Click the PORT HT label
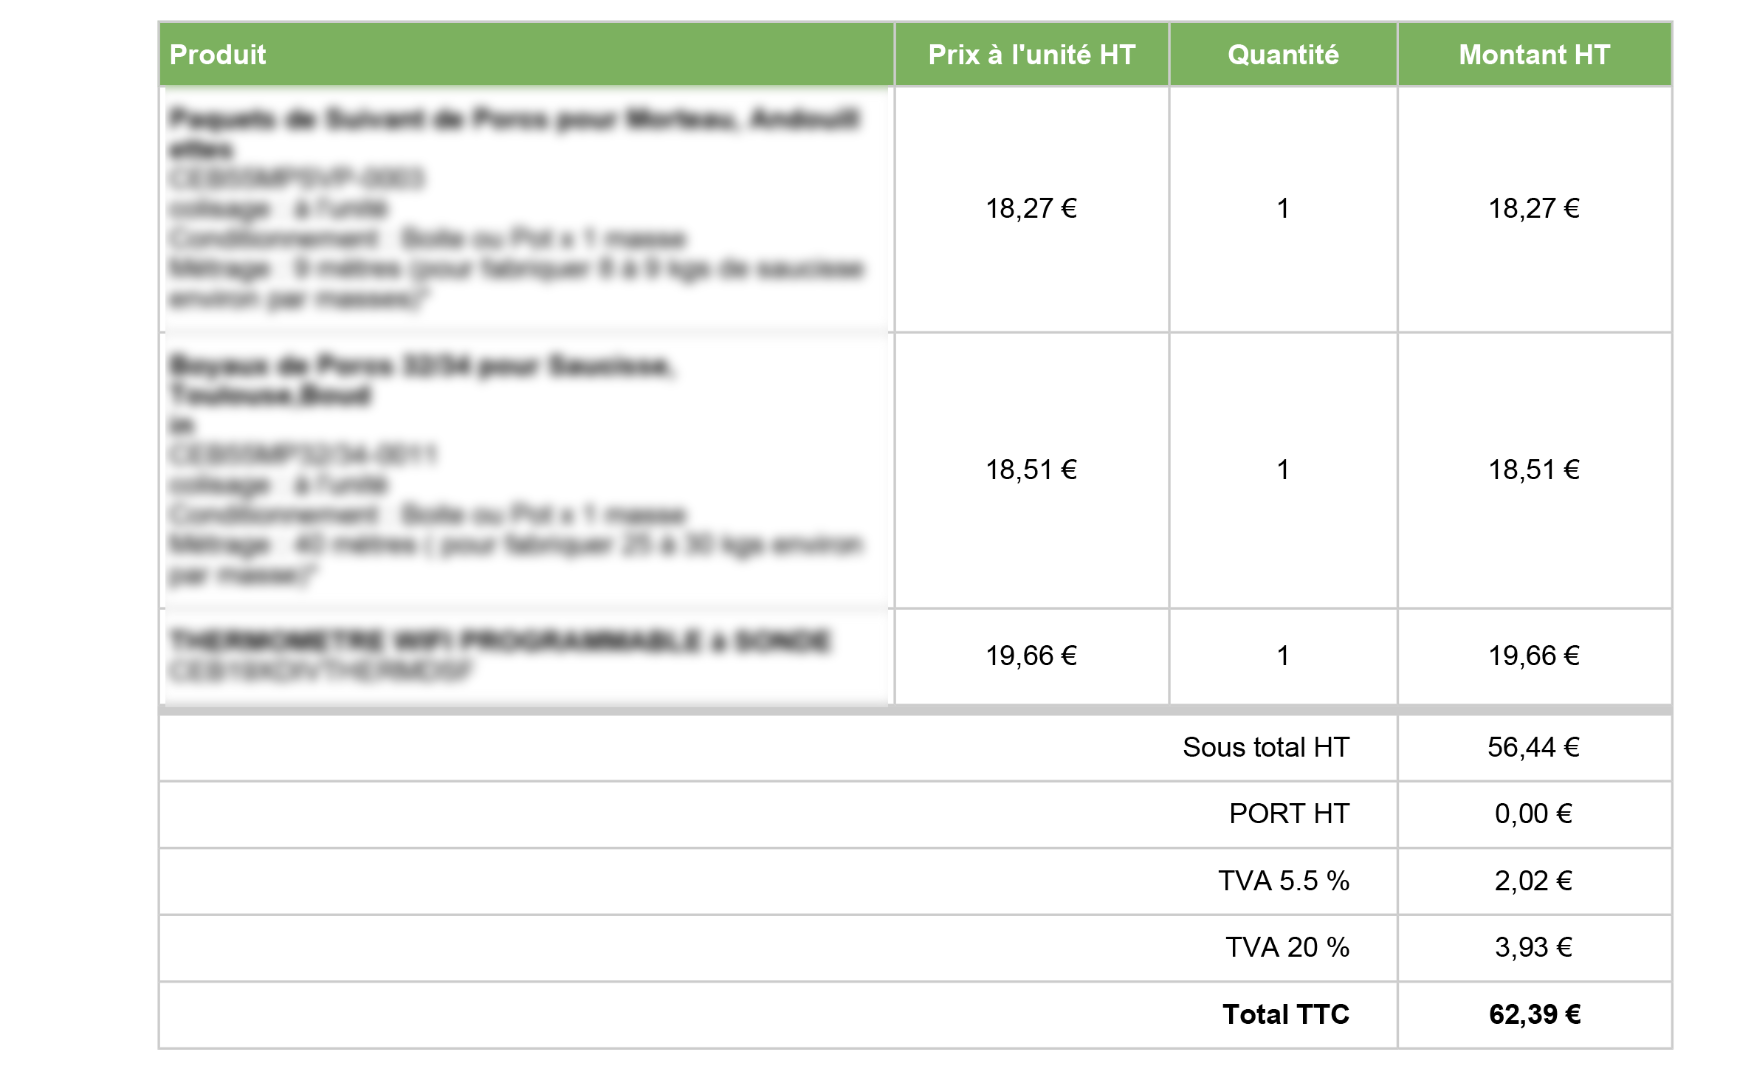This screenshot has width=1751, height=1080. (x=1288, y=814)
